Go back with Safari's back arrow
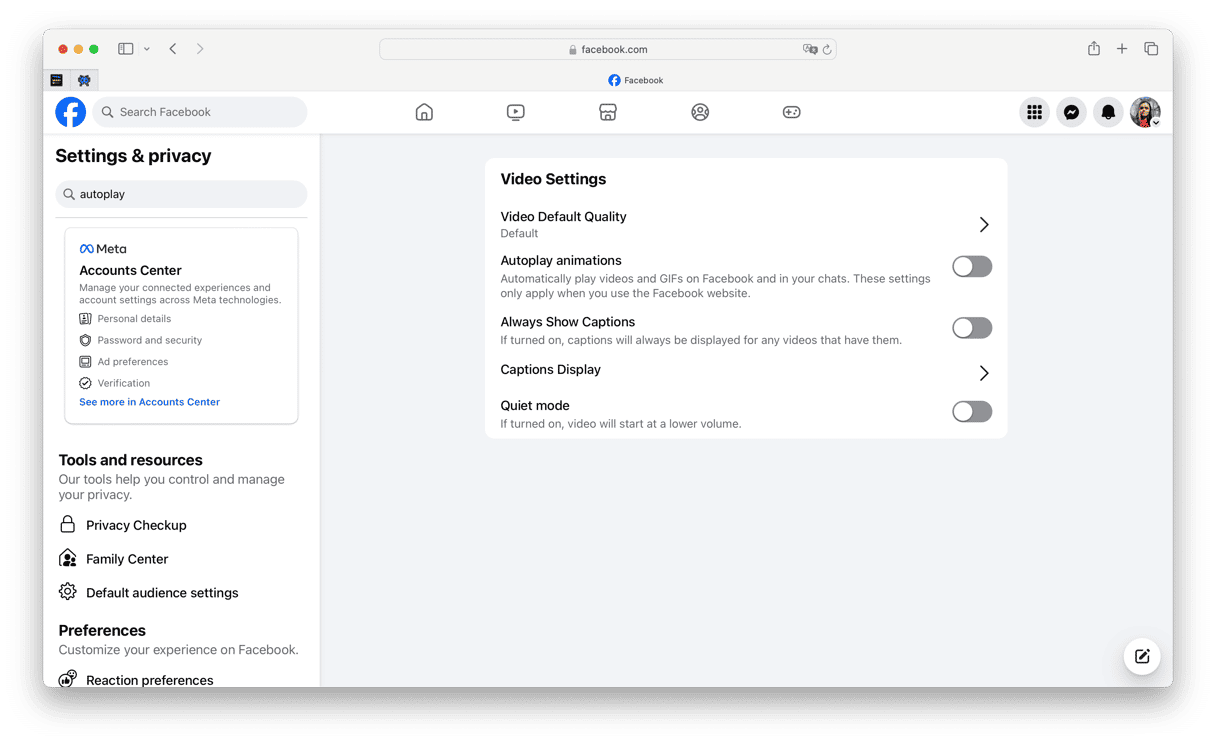Screen dimensions: 1216x744 (173, 48)
